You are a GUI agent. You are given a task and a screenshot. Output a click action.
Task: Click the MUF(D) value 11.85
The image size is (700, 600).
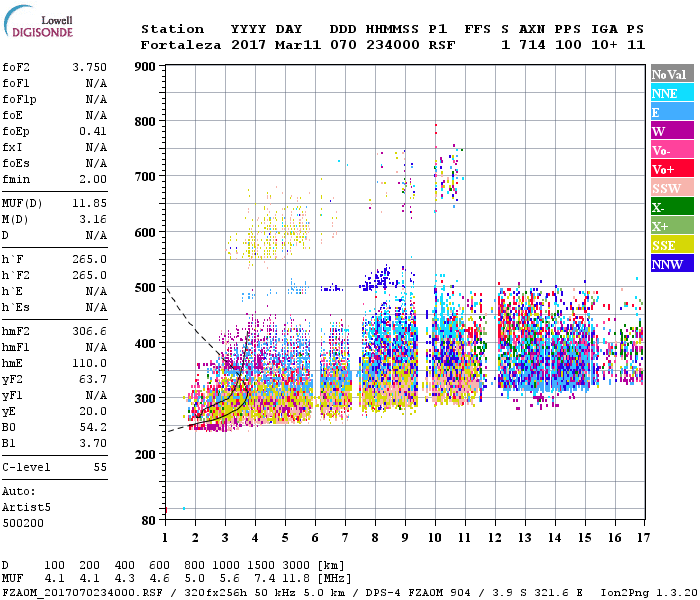[89, 202]
